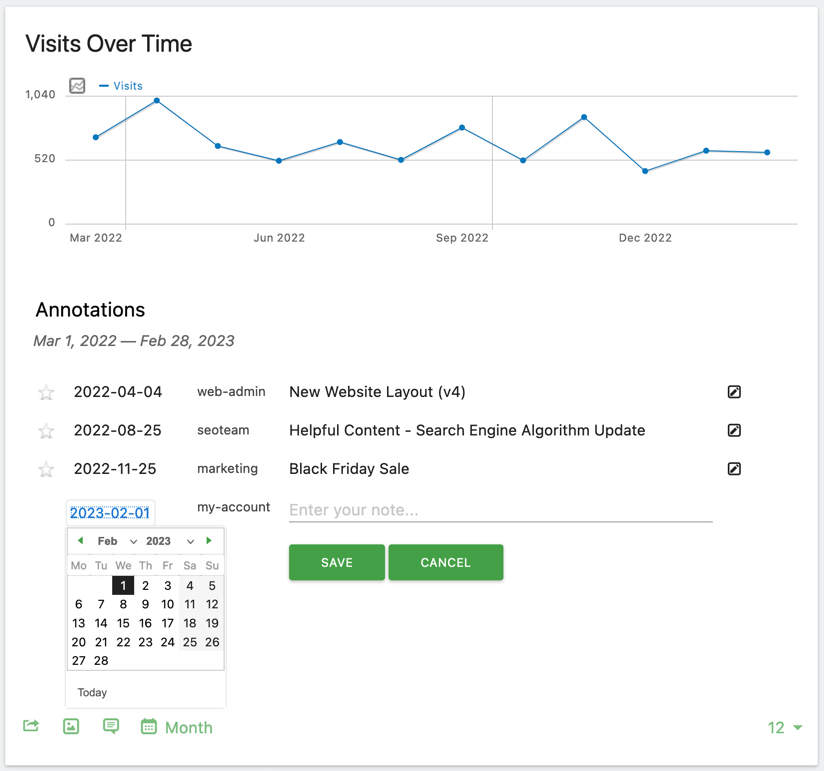Click the export as image icon

(71, 726)
